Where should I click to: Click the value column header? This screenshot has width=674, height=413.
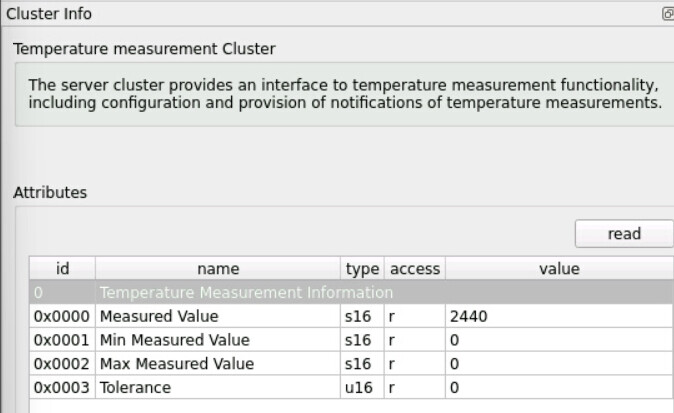(559, 269)
